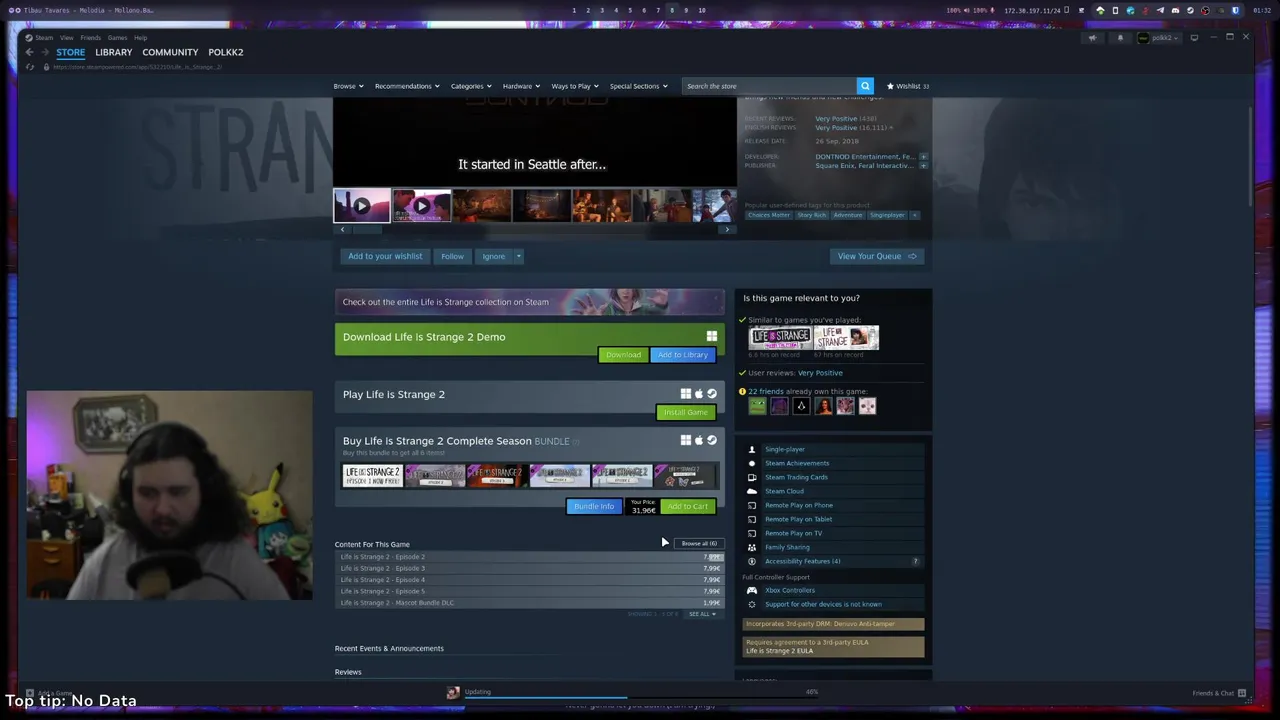Image resolution: width=1280 pixels, height=720 pixels.
Task: Click the Steam tray icon in the top bar
Action: click(x=1190, y=10)
